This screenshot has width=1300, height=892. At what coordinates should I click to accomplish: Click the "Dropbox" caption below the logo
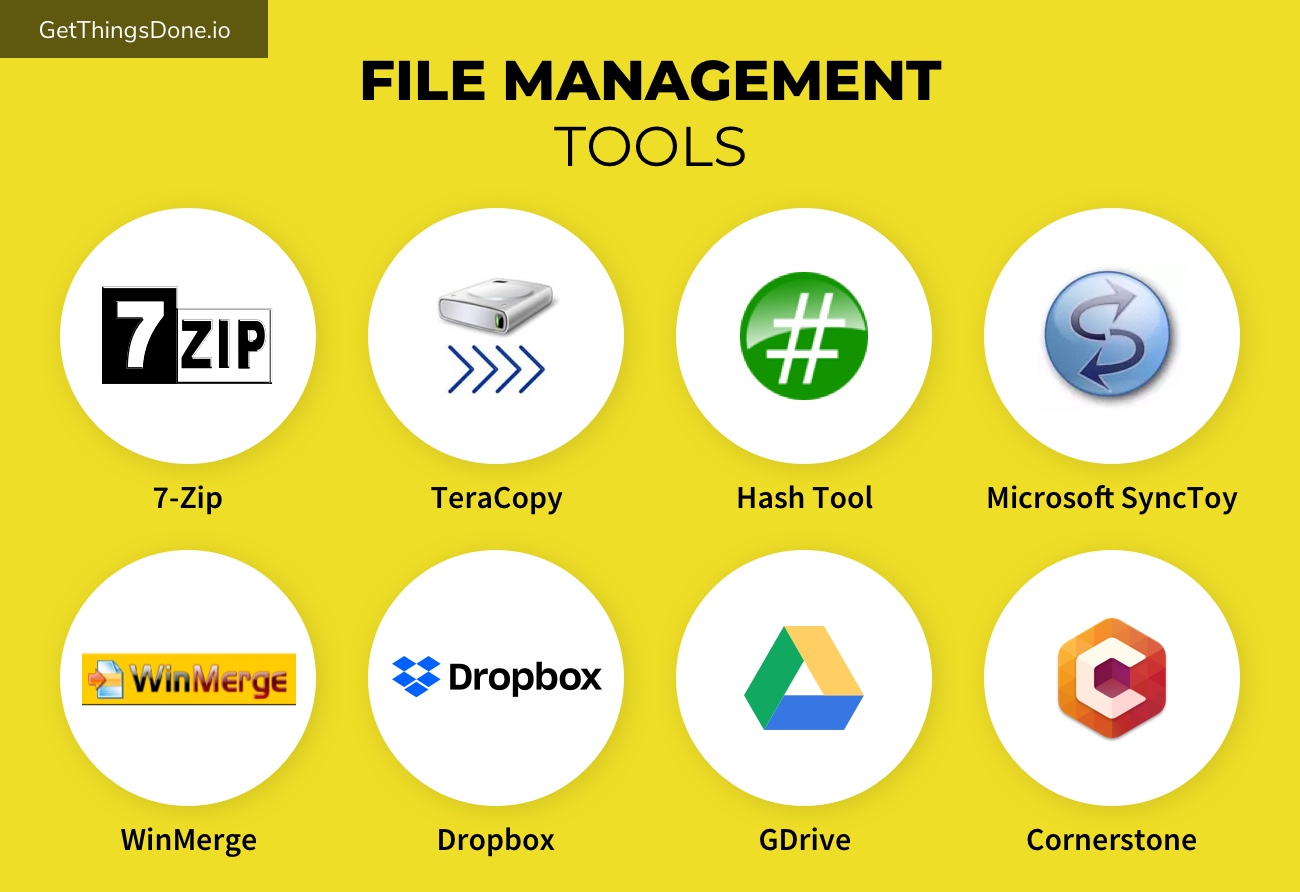coord(495,840)
